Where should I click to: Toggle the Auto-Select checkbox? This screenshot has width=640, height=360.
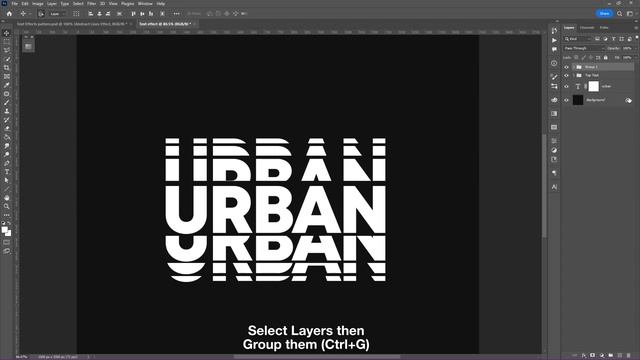click(x=41, y=14)
